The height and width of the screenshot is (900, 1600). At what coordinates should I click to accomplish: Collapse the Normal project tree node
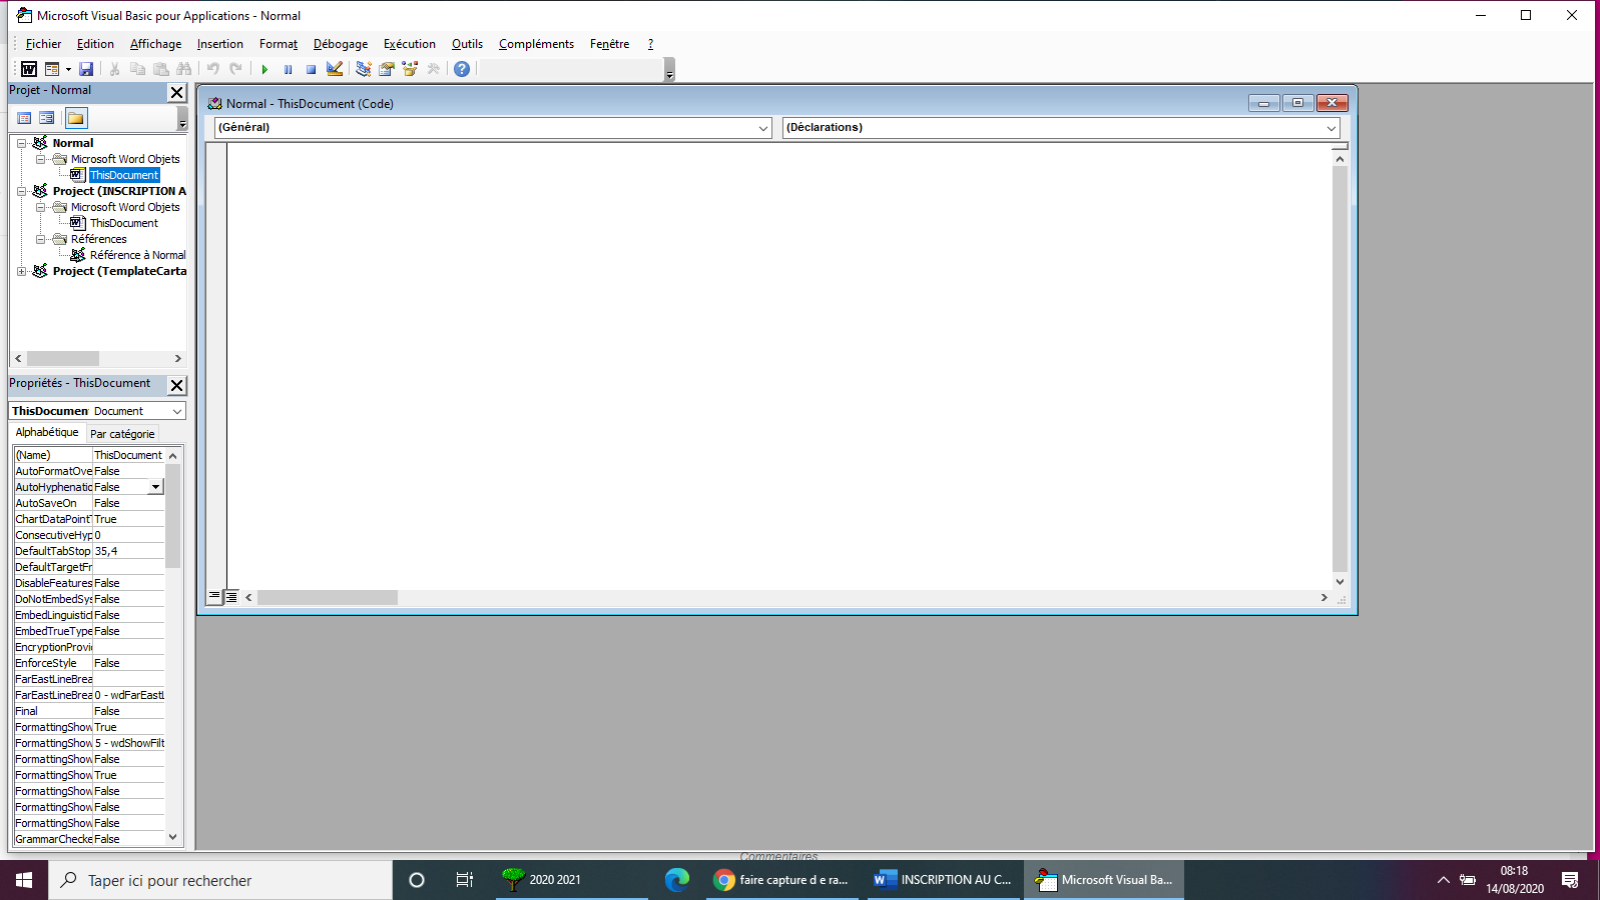coord(21,143)
